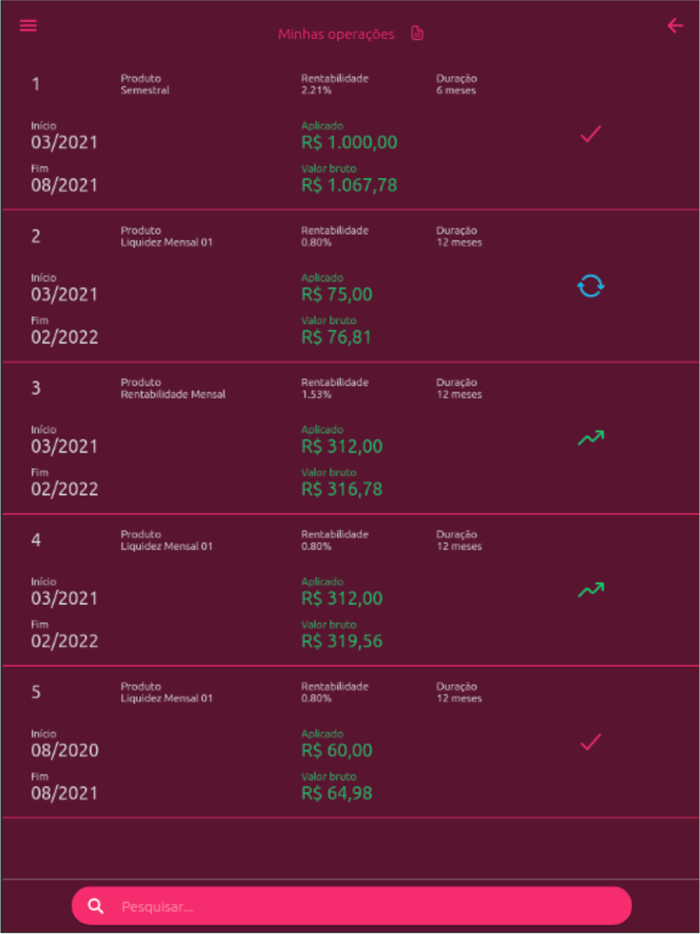Open the hamburger navigation menu

pyautogui.click(x=27, y=25)
